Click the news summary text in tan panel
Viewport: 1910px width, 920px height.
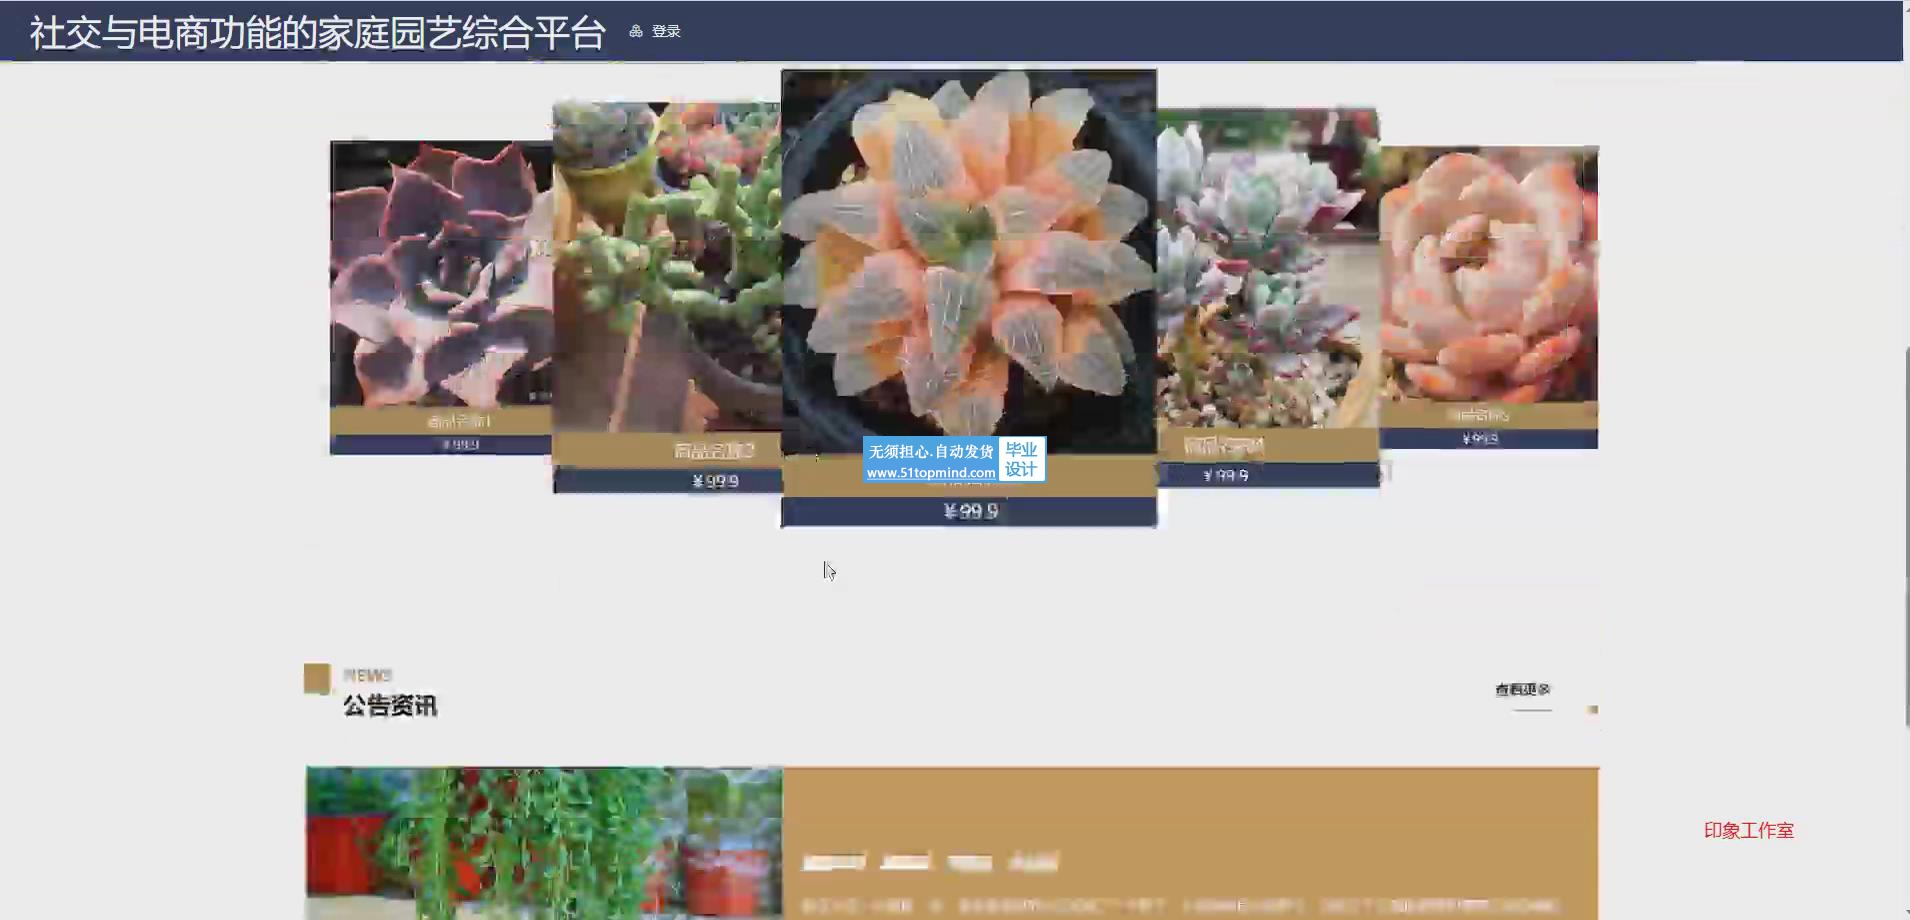1180,906
